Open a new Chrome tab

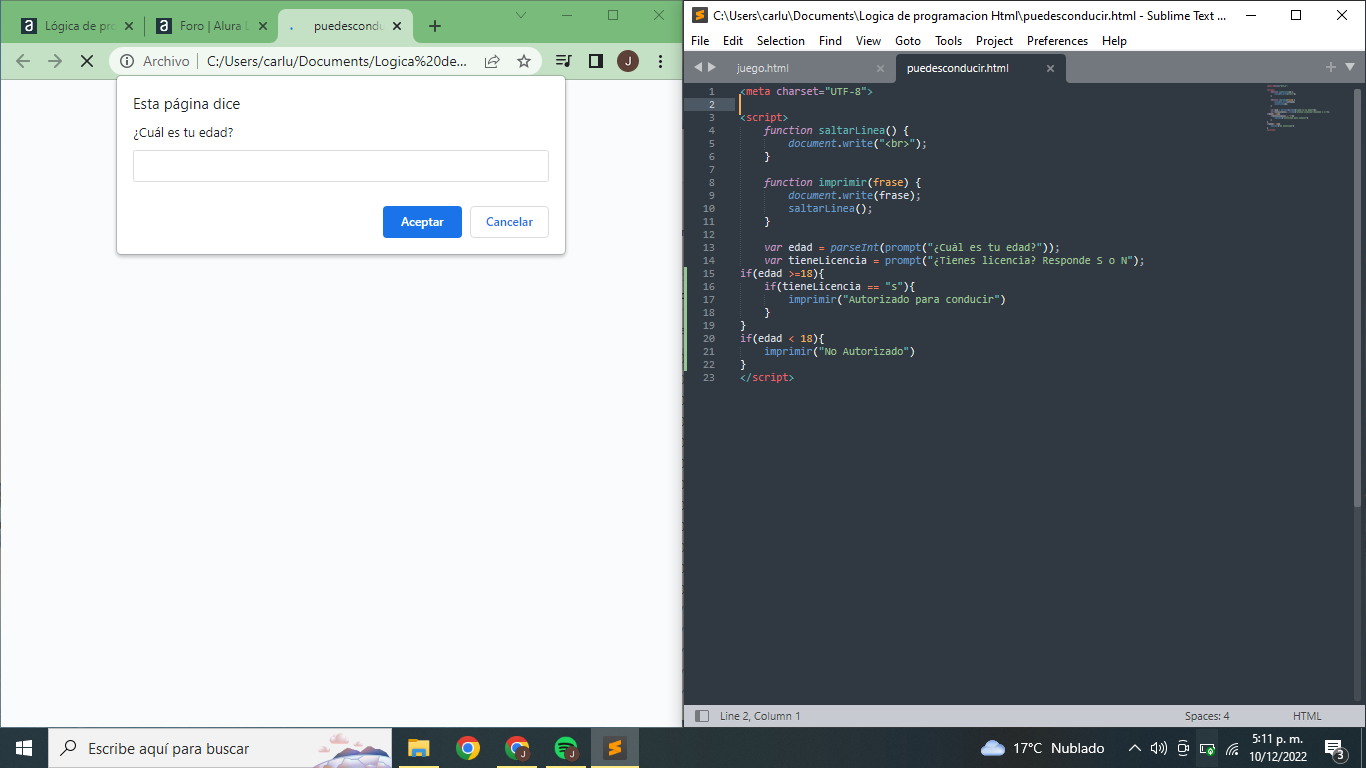pos(434,26)
